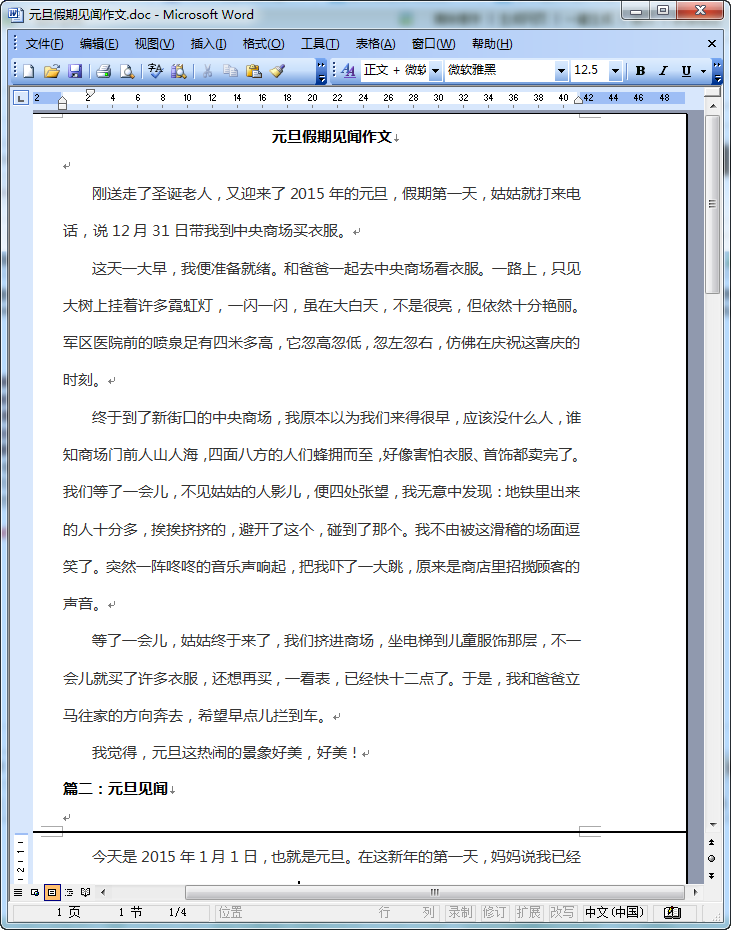Go to next page with double-down arrow

pos(712,875)
